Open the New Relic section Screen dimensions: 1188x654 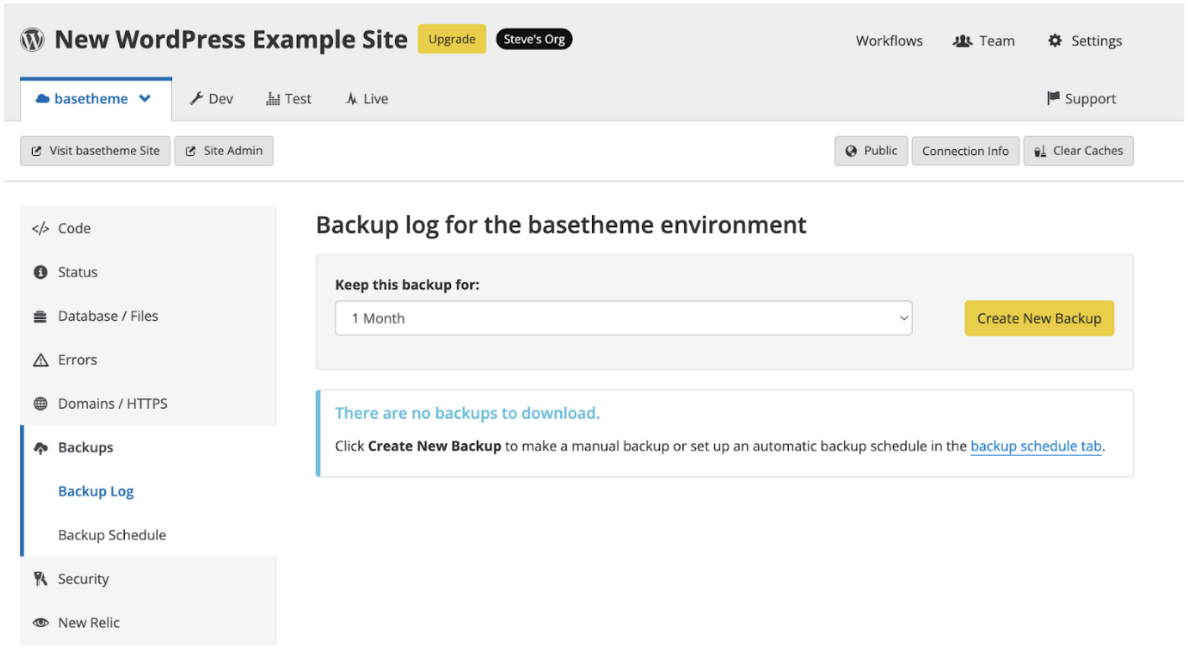click(88, 623)
